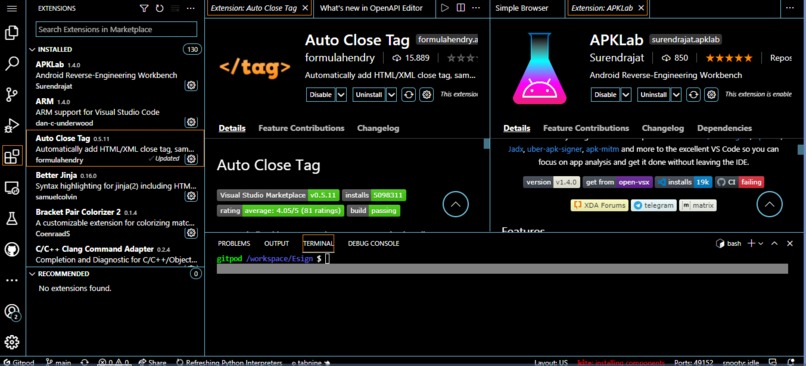
Task: Click the telegram badge
Action: point(653,205)
